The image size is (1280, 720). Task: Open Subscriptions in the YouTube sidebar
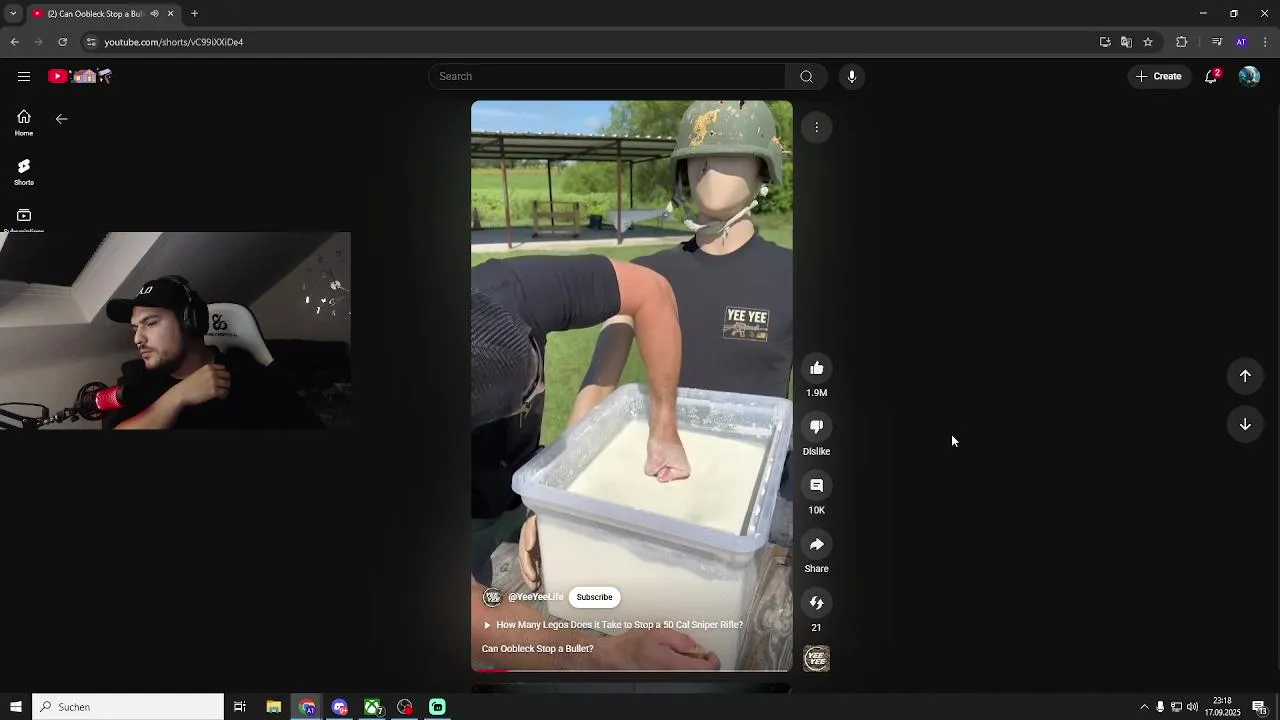point(24,220)
